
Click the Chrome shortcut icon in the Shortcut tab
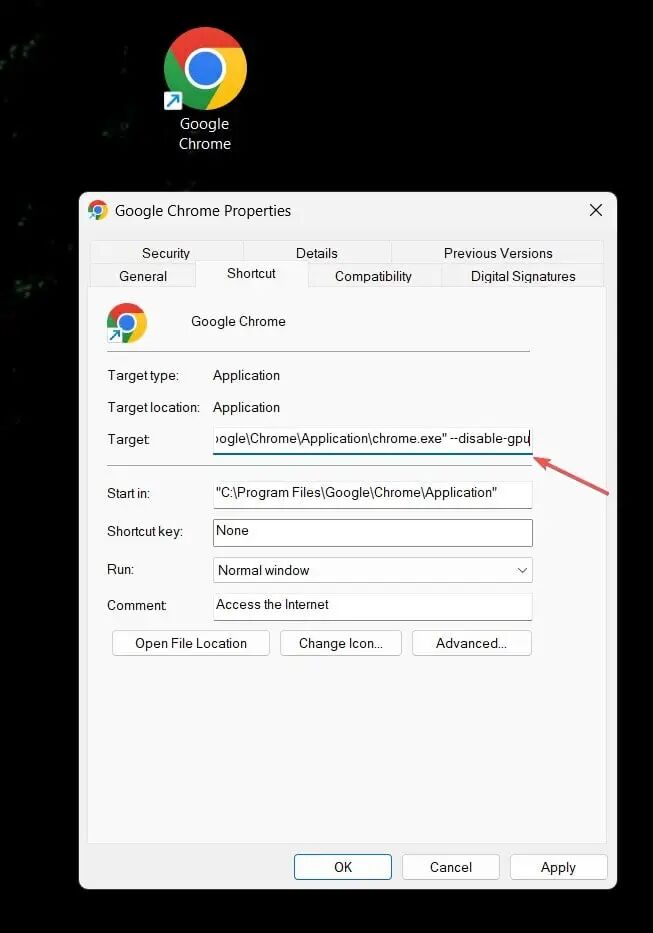[x=127, y=323]
